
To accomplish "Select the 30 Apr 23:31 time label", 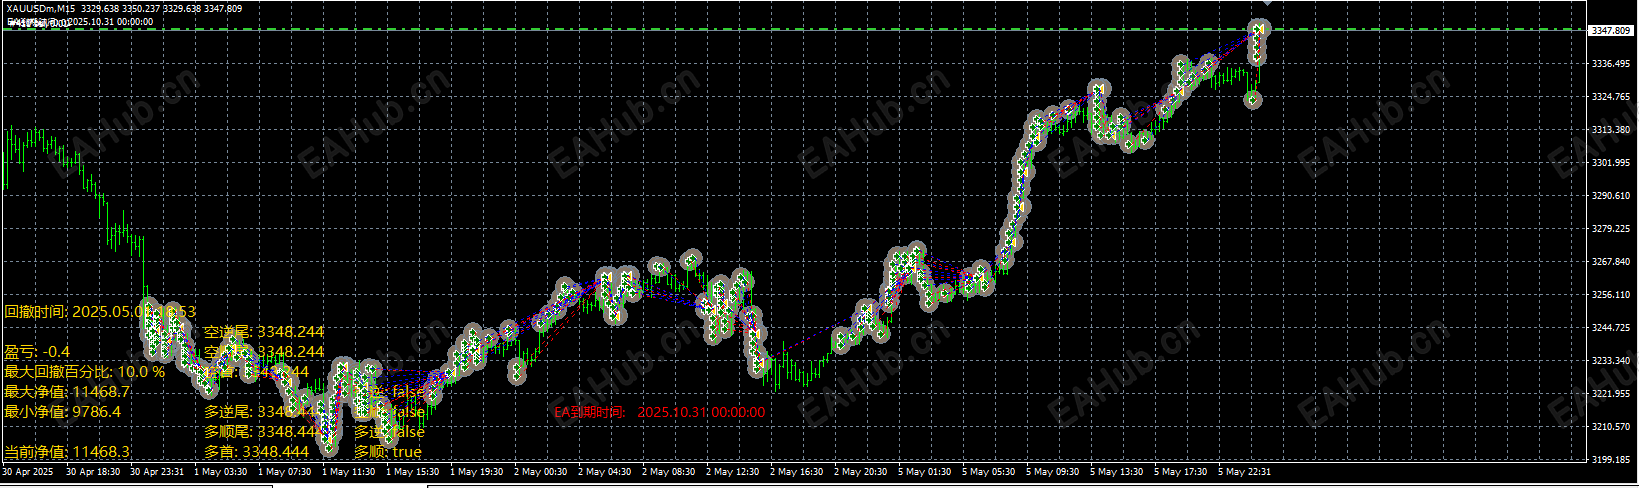I will click(157, 472).
